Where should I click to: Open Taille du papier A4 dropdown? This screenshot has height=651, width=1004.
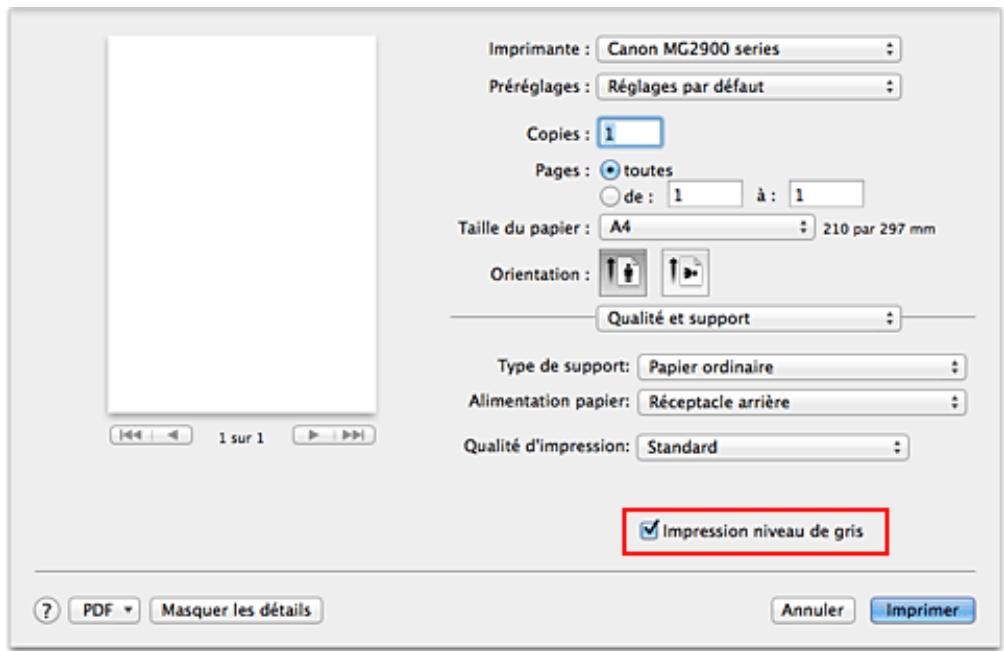[x=707, y=227]
